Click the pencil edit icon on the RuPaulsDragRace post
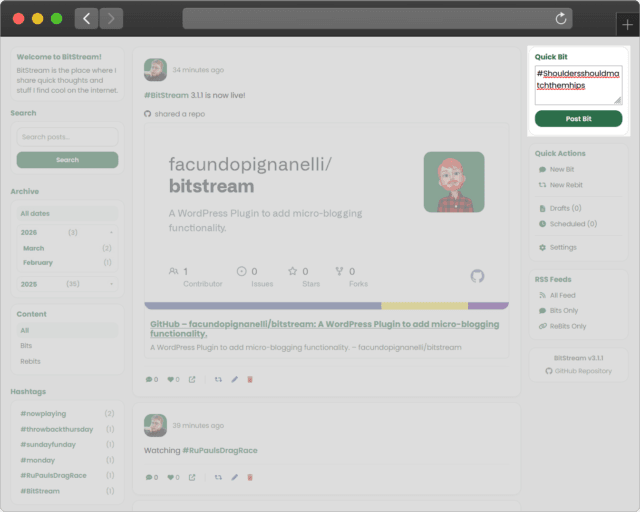The width and height of the screenshot is (640, 512). pyautogui.click(x=235, y=477)
